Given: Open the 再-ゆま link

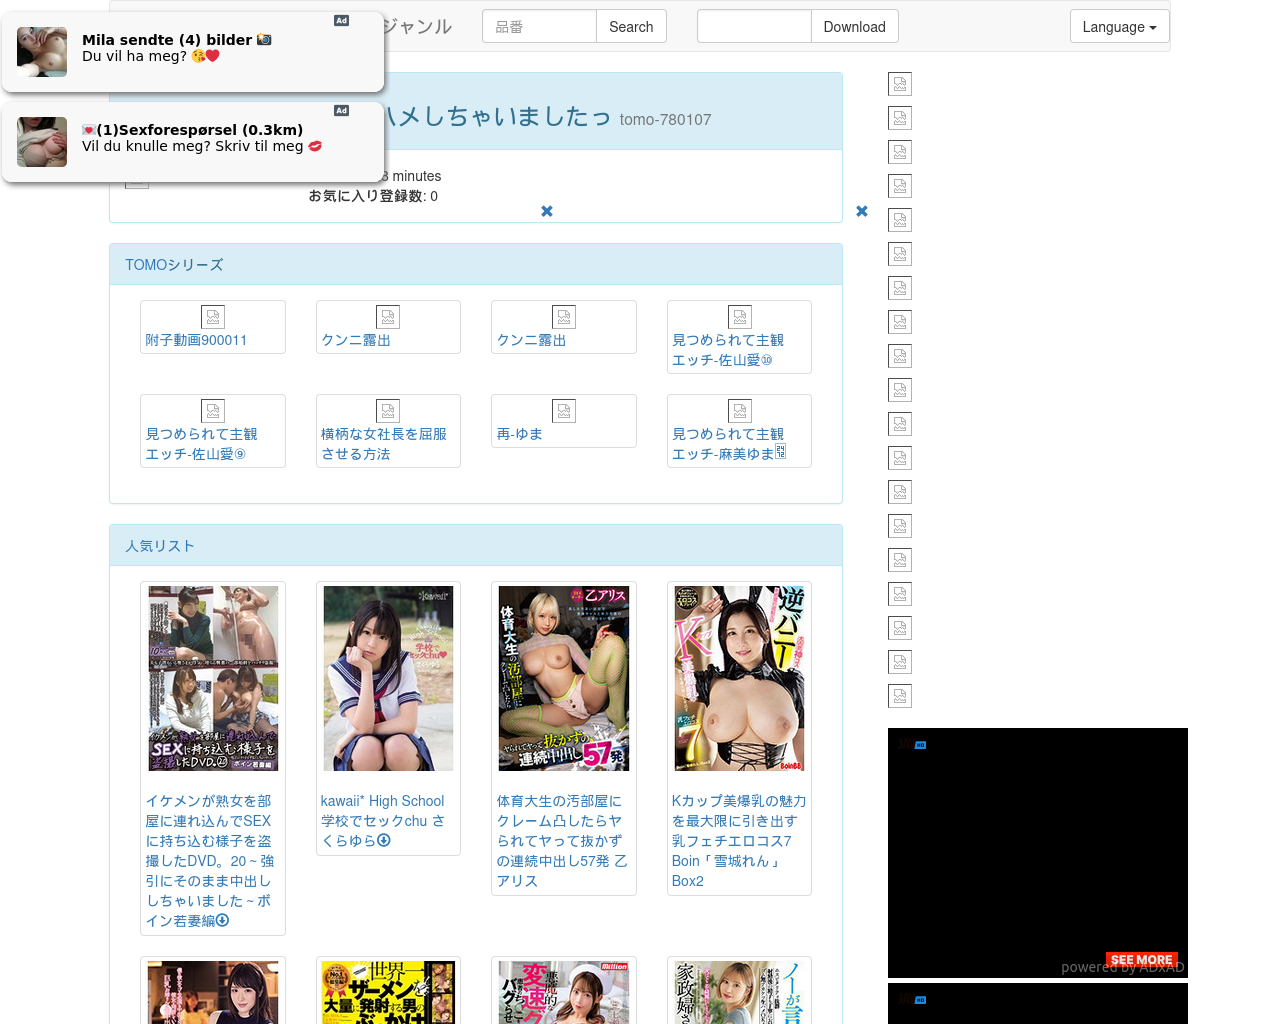Looking at the screenshot, I should [520, 434].
